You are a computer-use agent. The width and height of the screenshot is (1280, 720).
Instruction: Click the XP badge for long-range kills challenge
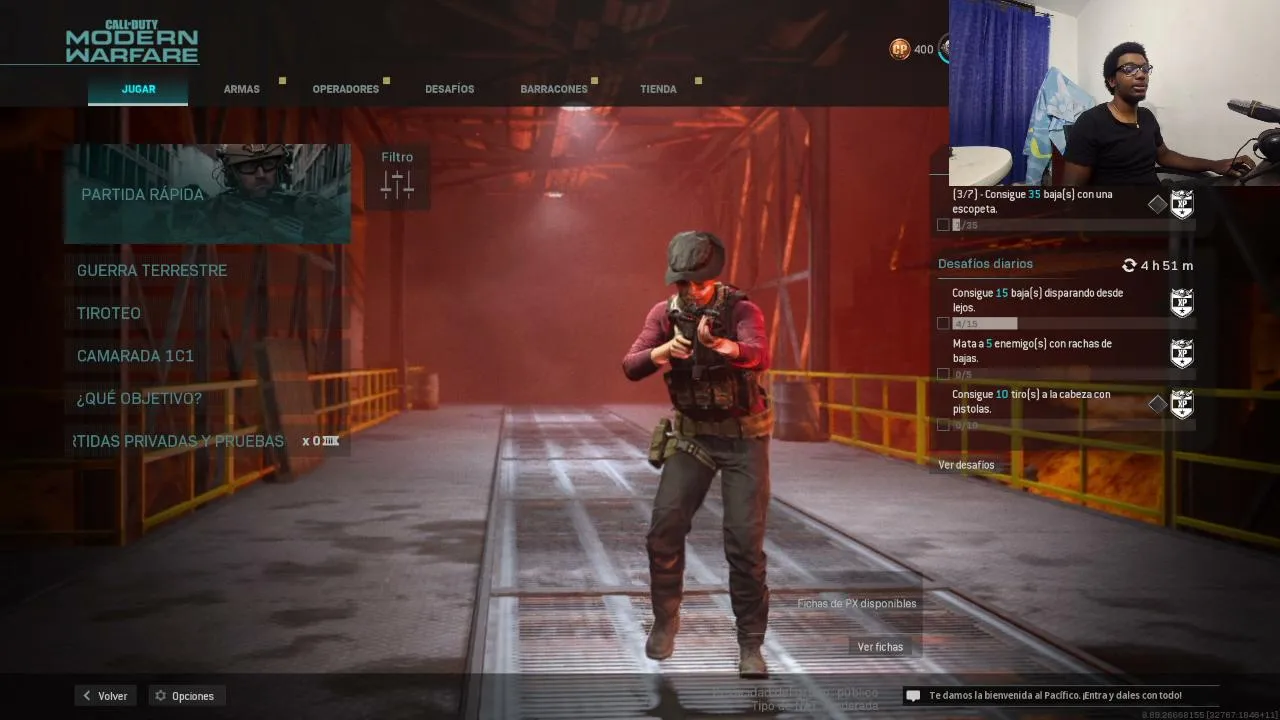tap(1182, 303)
